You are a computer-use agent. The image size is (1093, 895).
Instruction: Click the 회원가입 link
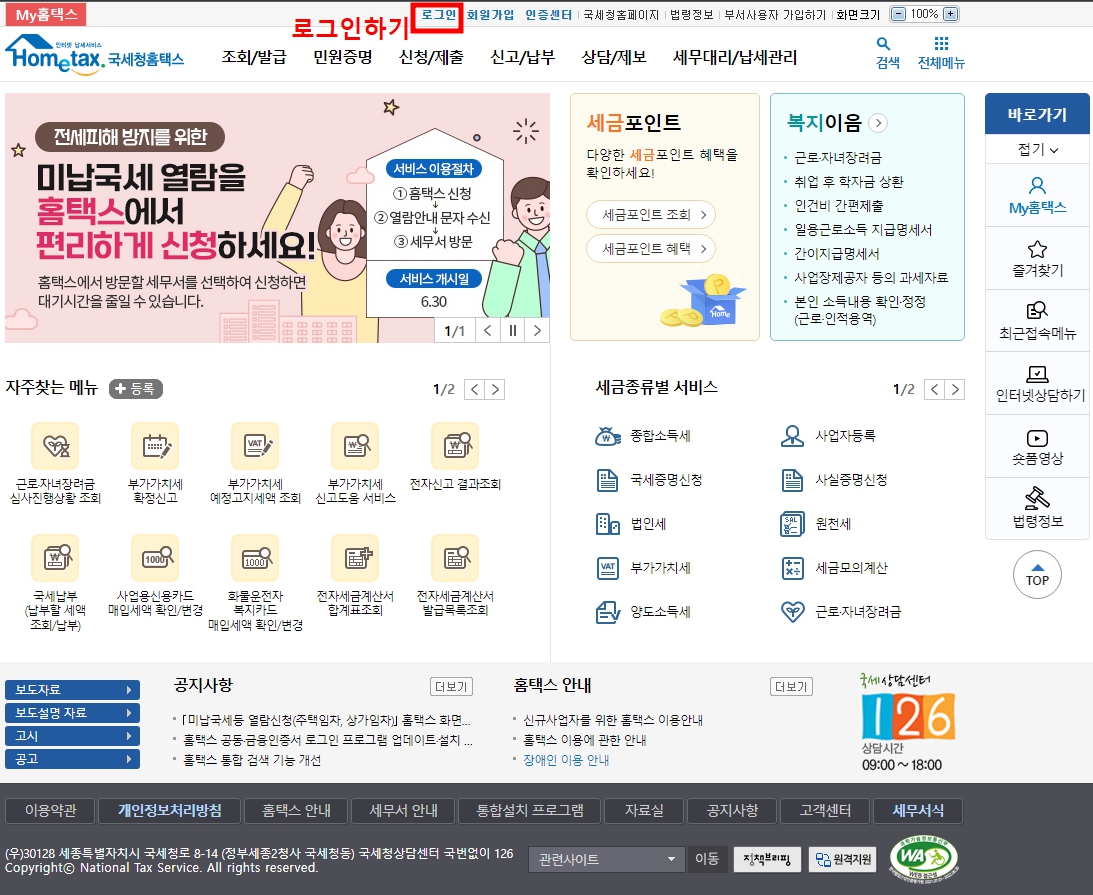click(490, 15)
